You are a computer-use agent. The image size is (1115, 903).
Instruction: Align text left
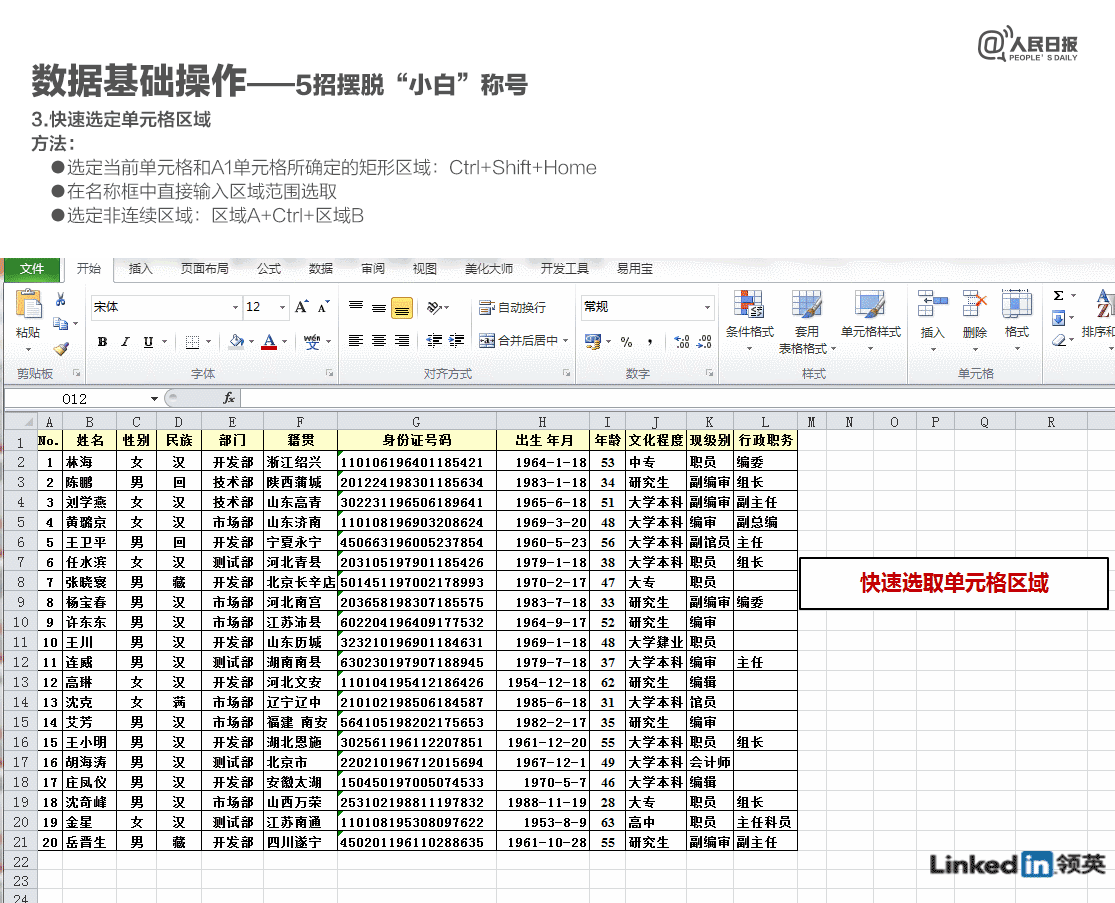click(356, 341)
